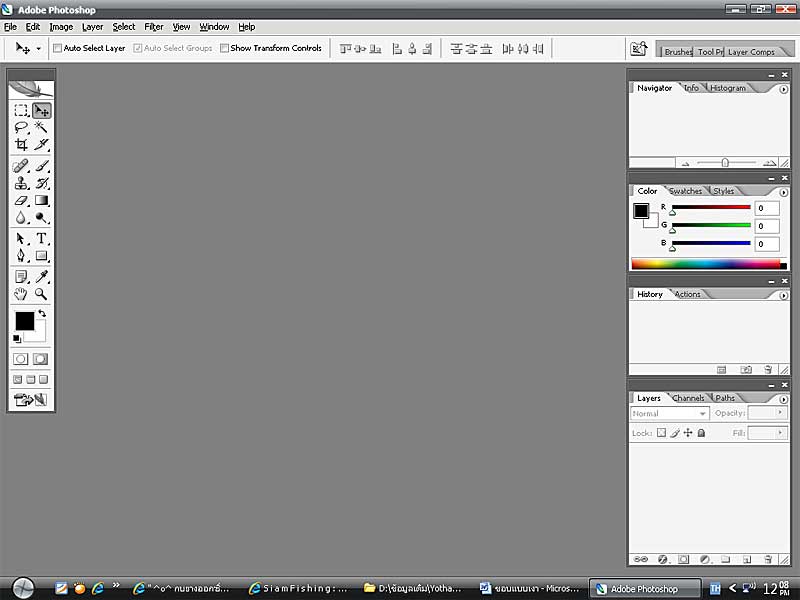
Task: Click the foreground color swatch in toolbox
Action: pyautogui.click(x=24, y=321)
